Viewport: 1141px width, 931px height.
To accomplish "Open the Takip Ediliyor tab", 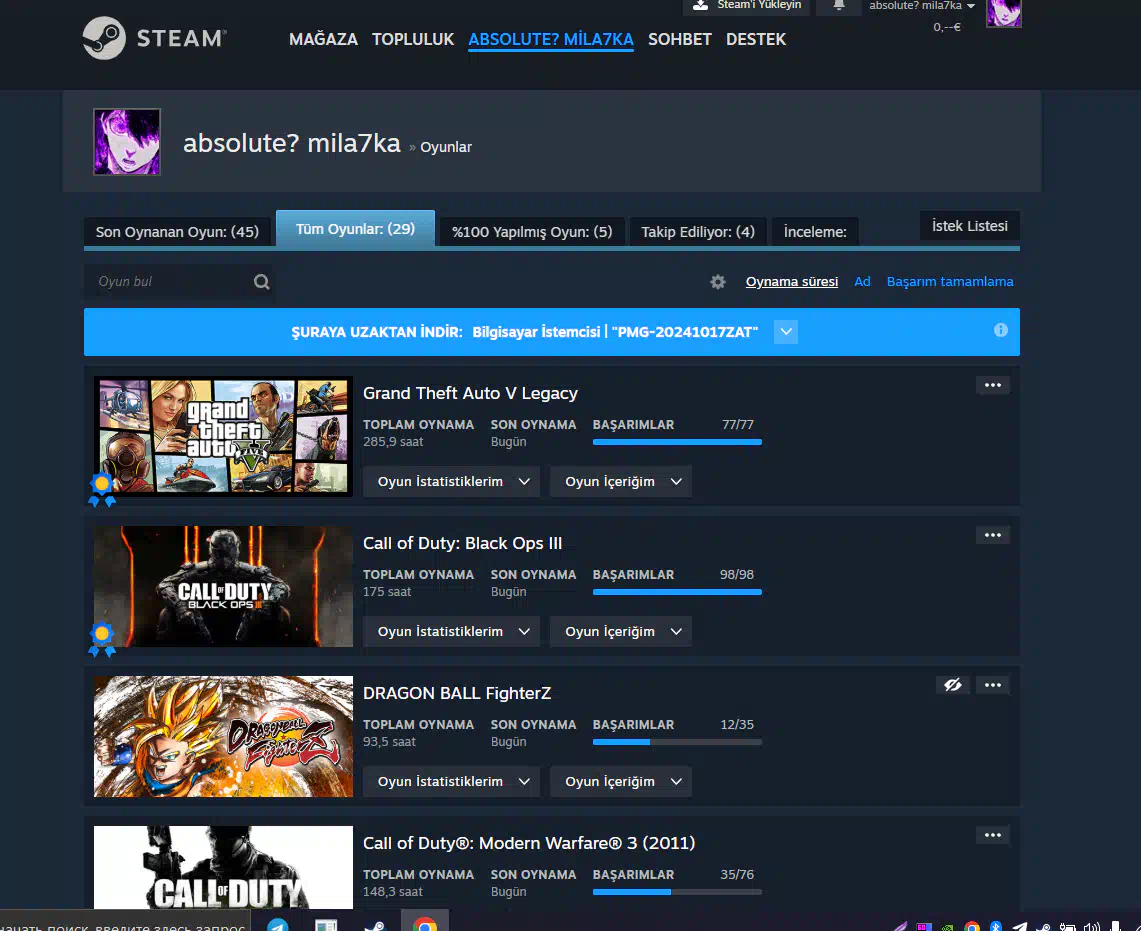I will pos(698,231).
